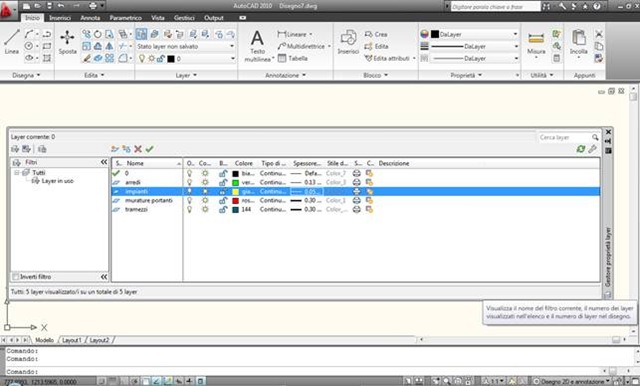Image resolution: width=640 pixels, height=386 pixels.
Task: Open the Layout1 drawing tab
Action: 72,340
